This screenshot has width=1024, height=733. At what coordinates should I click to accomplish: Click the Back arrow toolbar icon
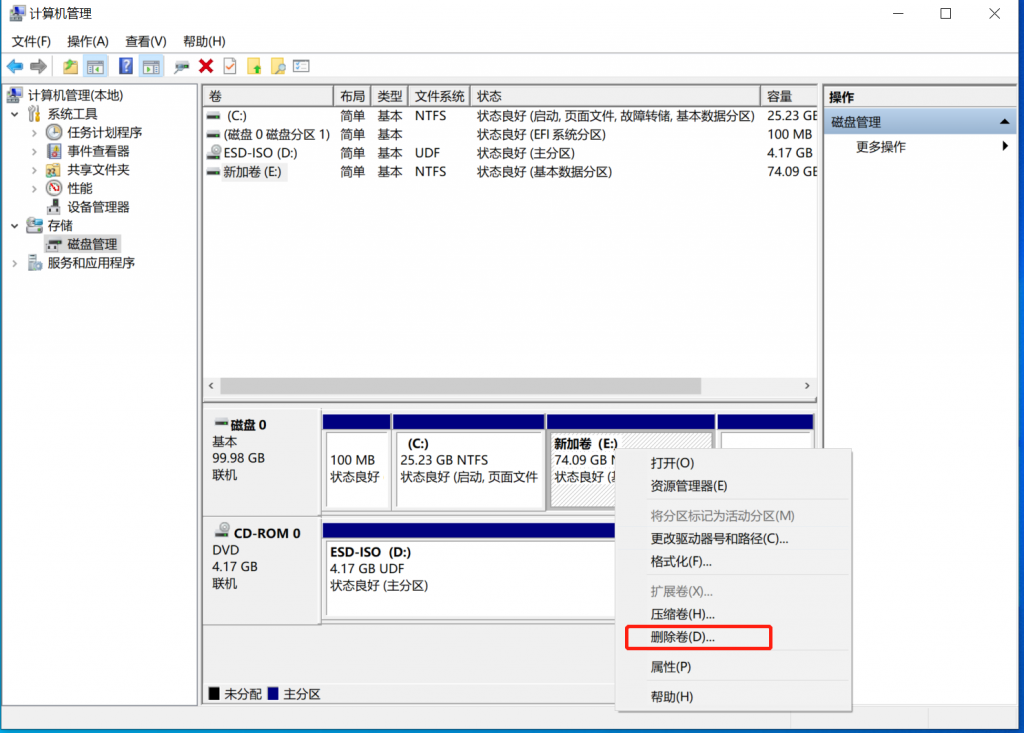15,66
